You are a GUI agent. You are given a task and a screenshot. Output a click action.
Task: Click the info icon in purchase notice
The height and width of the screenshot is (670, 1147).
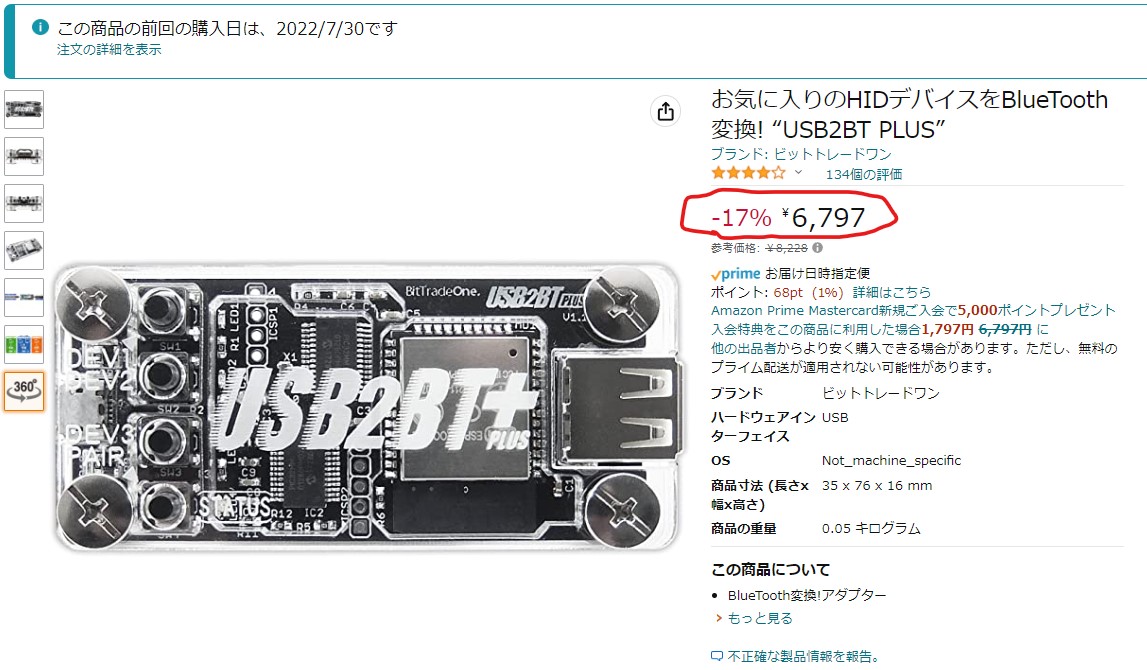pyautogui.click(x=40, y=27)
